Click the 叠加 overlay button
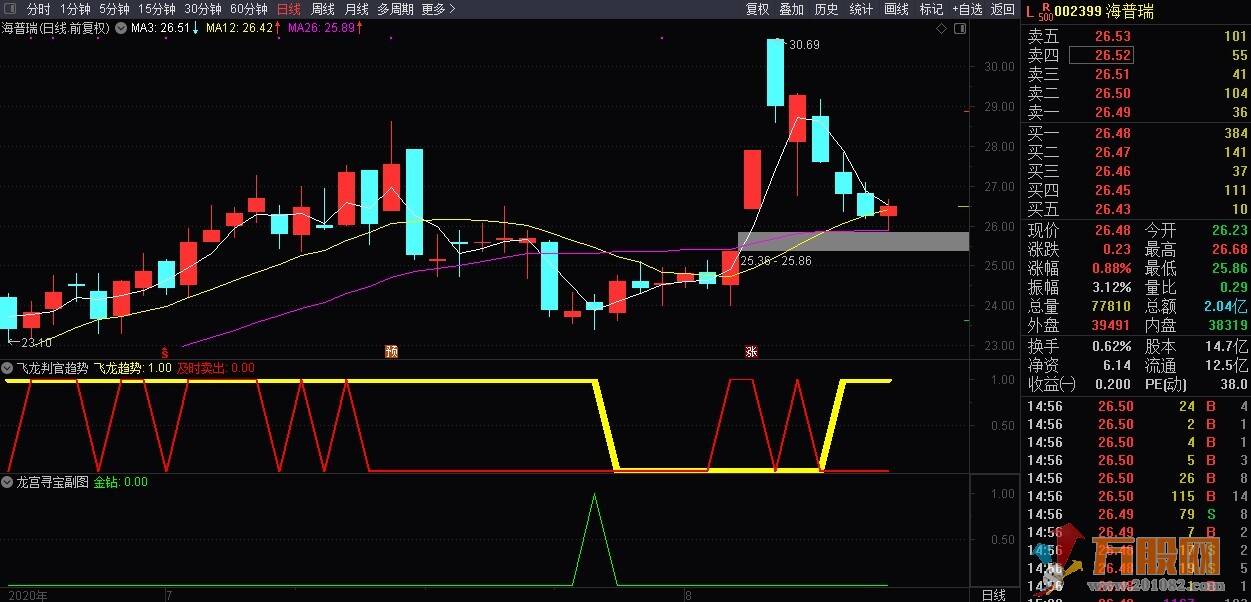 (791, 9)
